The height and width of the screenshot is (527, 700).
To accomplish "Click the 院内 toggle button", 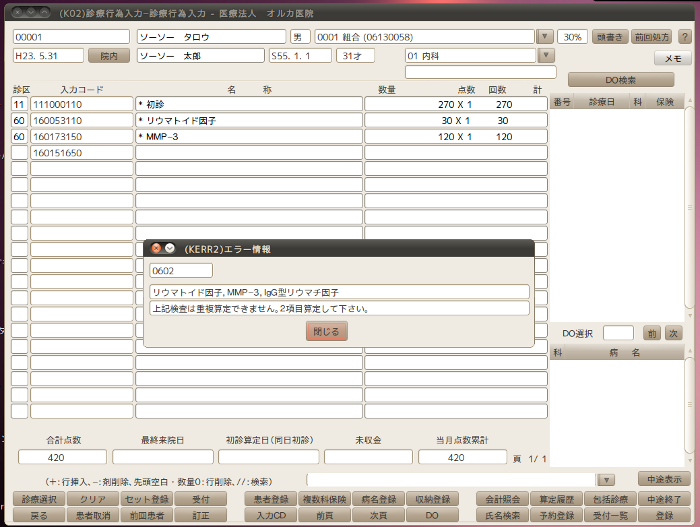I will (x=109, y=56).
